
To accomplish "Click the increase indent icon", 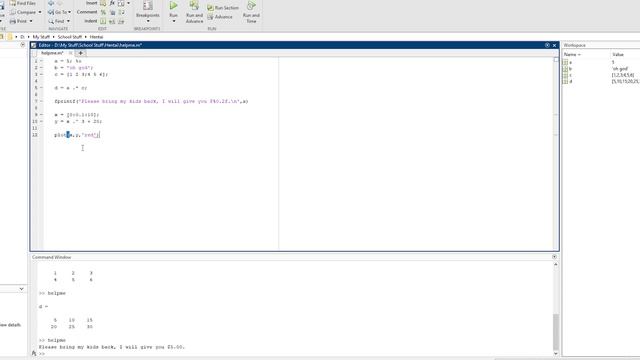I will (112, 21).
